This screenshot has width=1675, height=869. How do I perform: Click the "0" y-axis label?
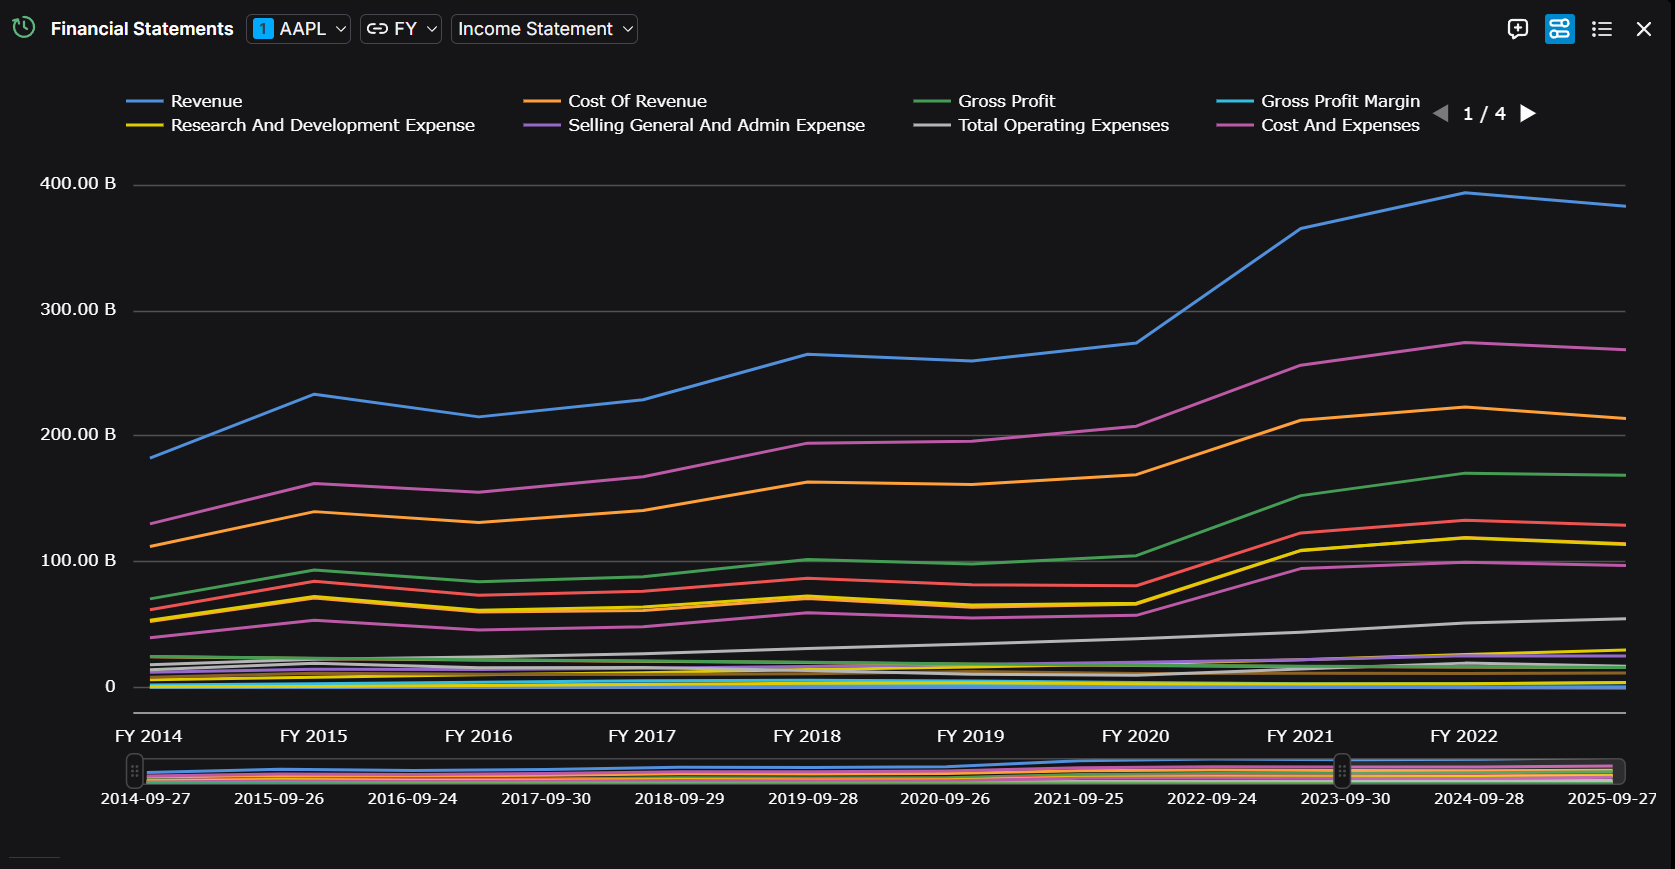coord(110,687)
